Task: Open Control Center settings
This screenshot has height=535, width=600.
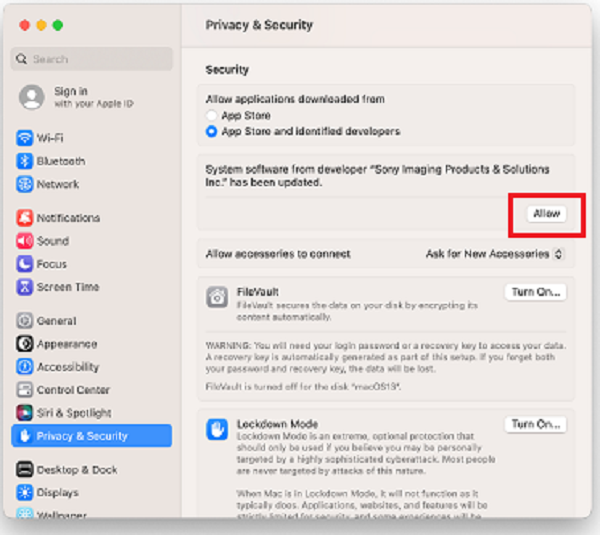Action: click(72, 390)
